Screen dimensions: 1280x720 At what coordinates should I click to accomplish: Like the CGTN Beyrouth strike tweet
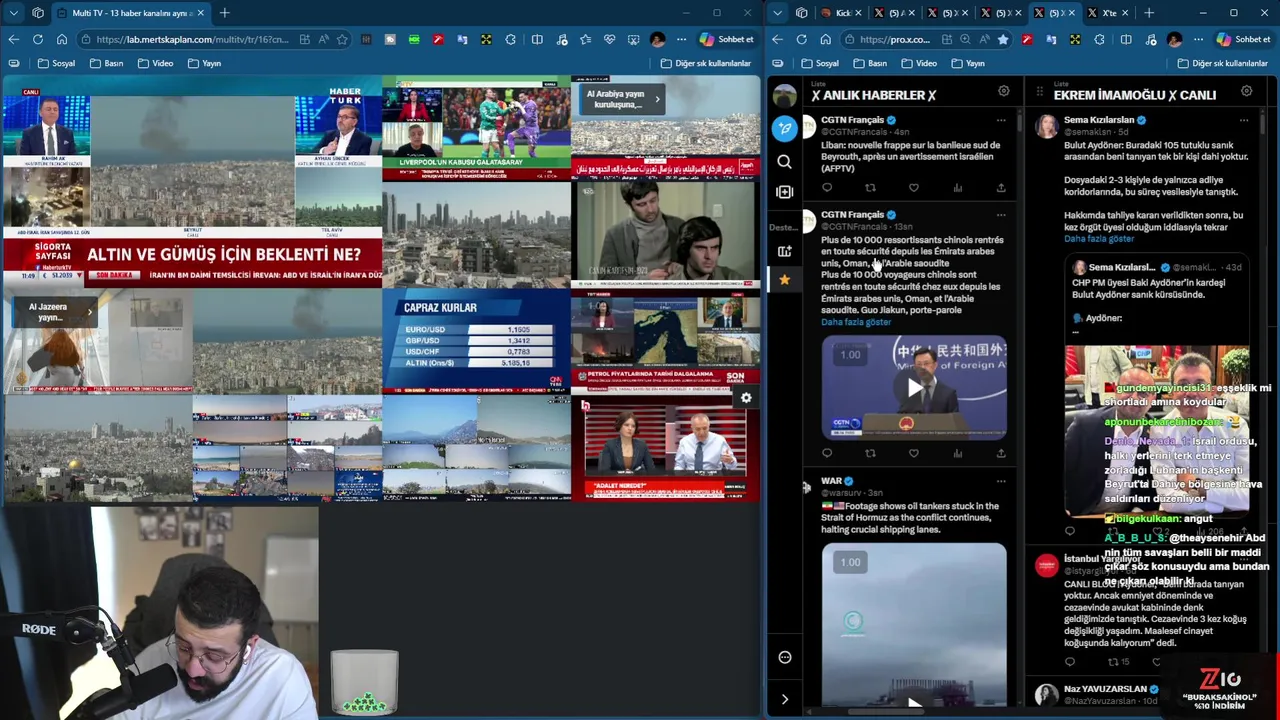(914, 188)
